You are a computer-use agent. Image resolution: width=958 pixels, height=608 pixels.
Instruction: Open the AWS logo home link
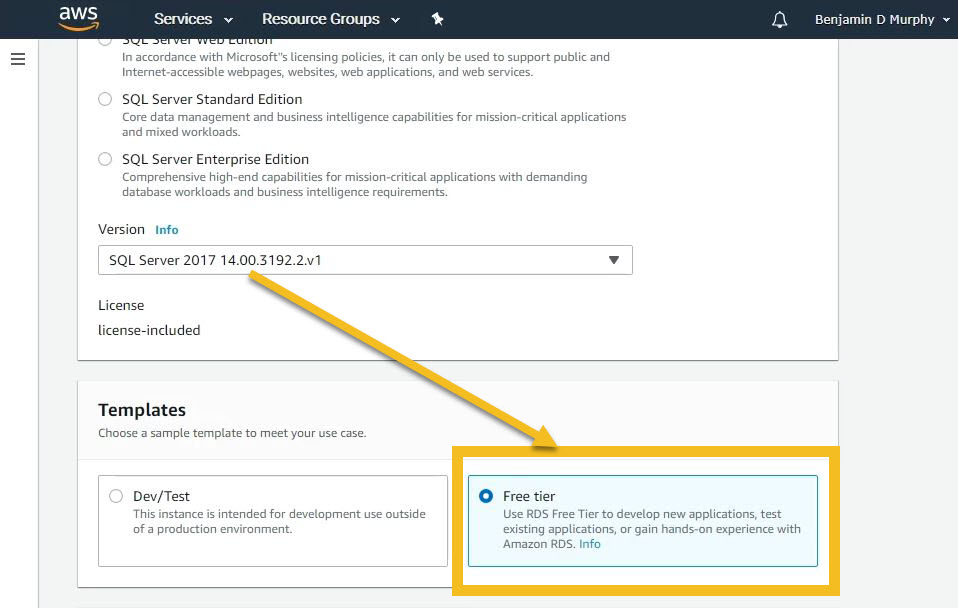pyautogui.click(x=78, y=18)
